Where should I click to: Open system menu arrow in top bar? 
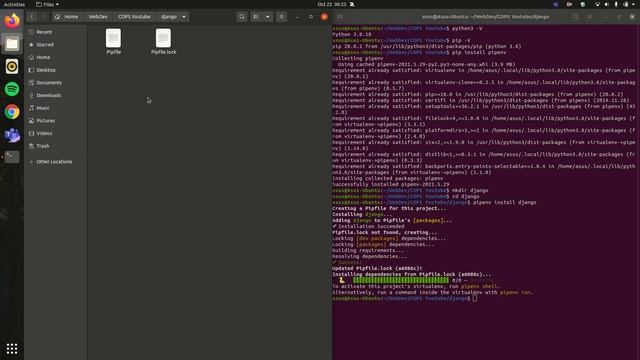coord(633,4)
